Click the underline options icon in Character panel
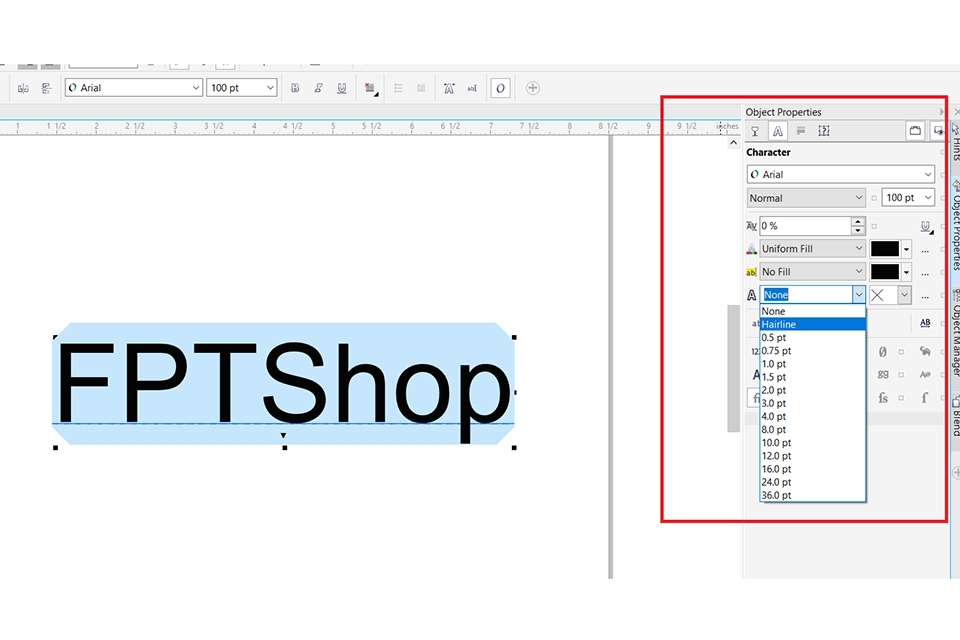The width and height of the screenshot is (960, 640). pyautogui.click(x=926, y=227)
